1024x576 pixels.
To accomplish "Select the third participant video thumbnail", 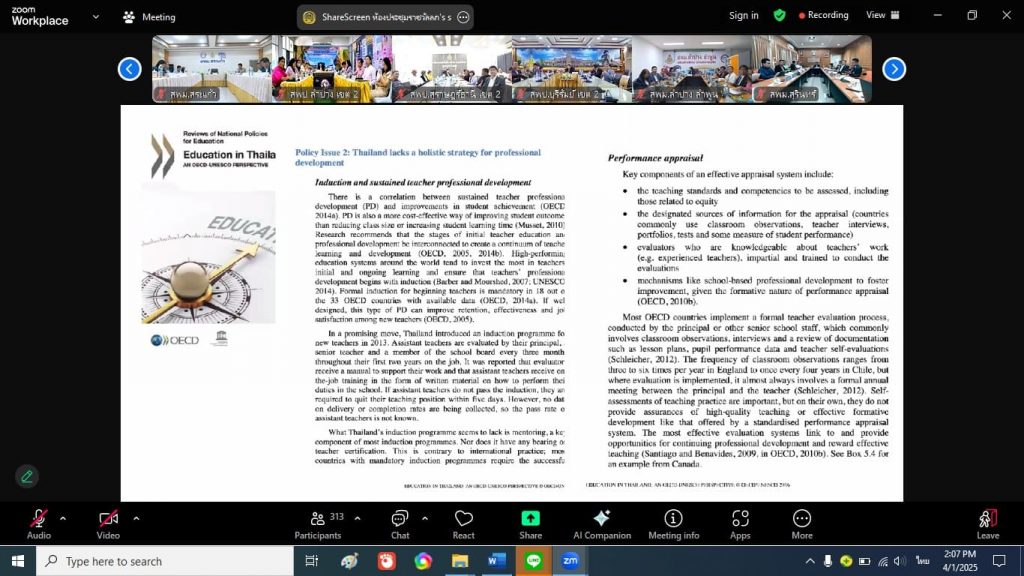I will click(x=452, y=69).
